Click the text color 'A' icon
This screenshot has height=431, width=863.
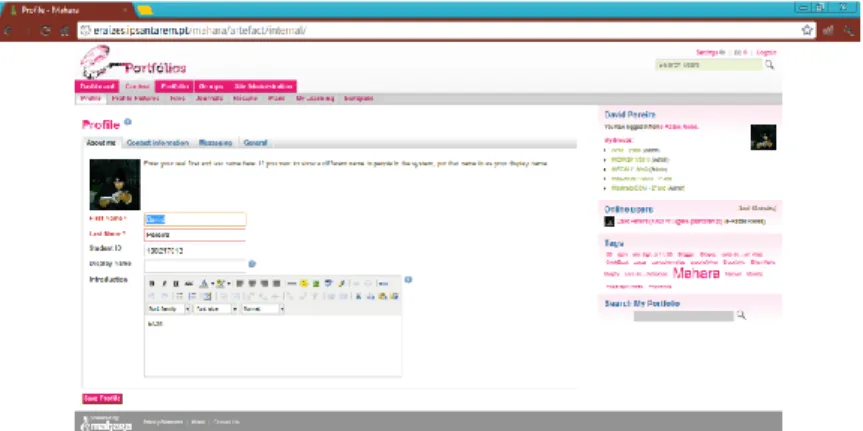(204, 283)
